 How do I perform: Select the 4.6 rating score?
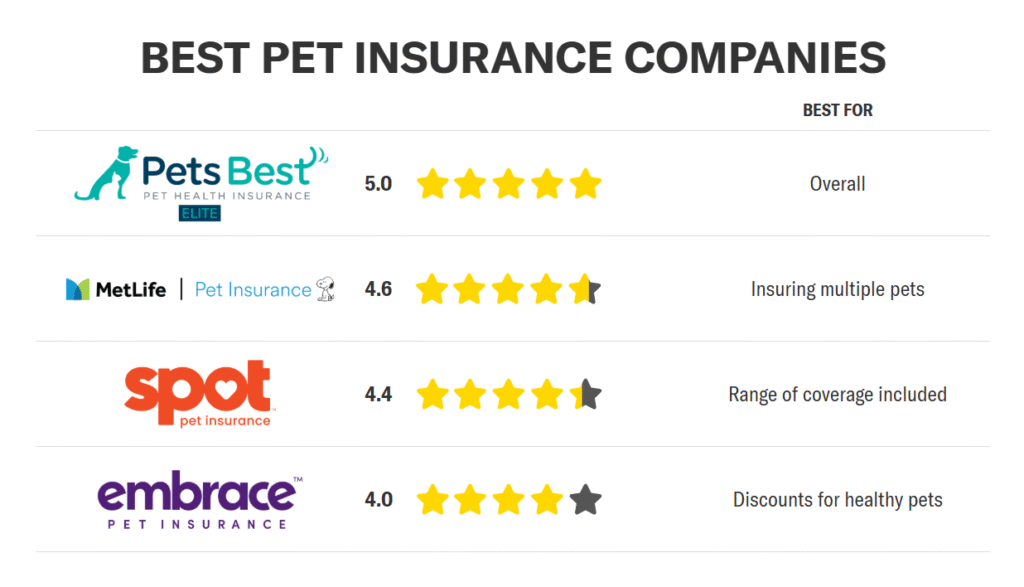click(378, 289)
